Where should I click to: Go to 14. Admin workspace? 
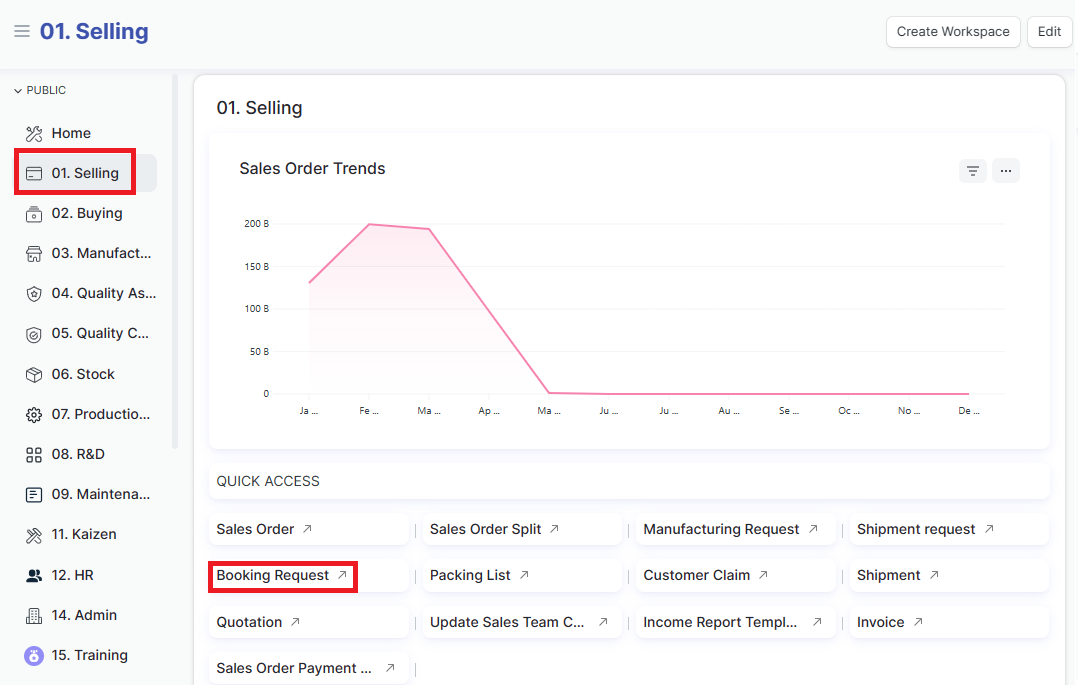(84, 615)
